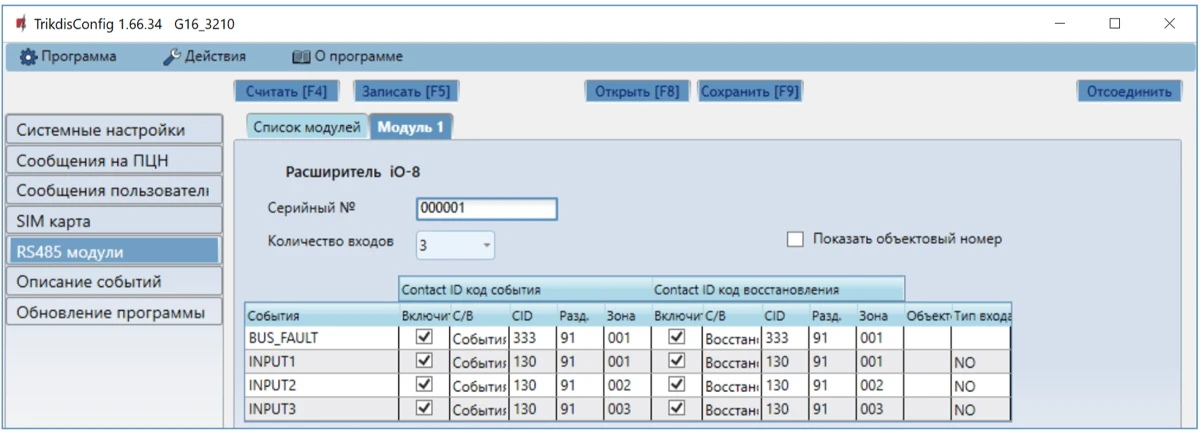Click the Считать [F4] button
The height and width of the screenshot is (433, 1200).
(287, 92)
